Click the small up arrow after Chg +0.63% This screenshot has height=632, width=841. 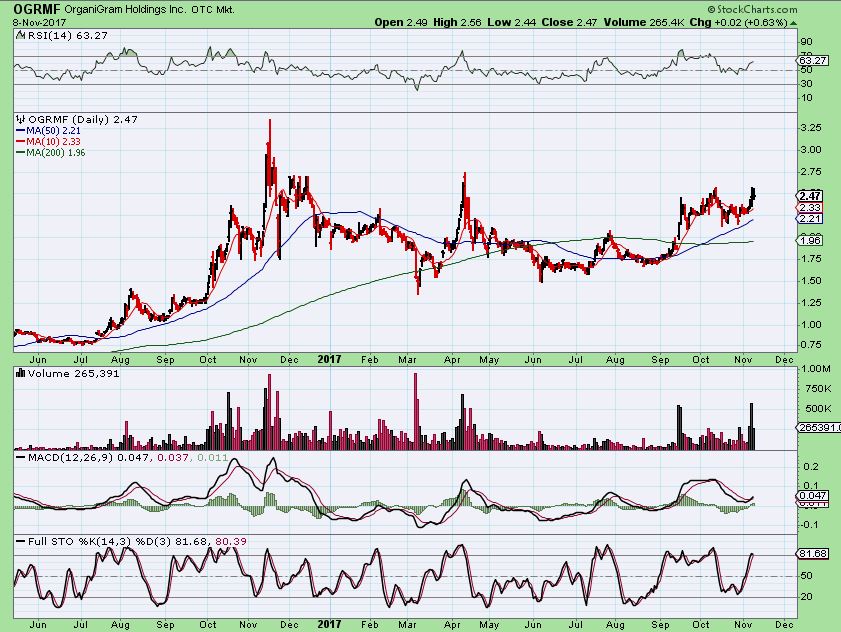tap(793, 23)
